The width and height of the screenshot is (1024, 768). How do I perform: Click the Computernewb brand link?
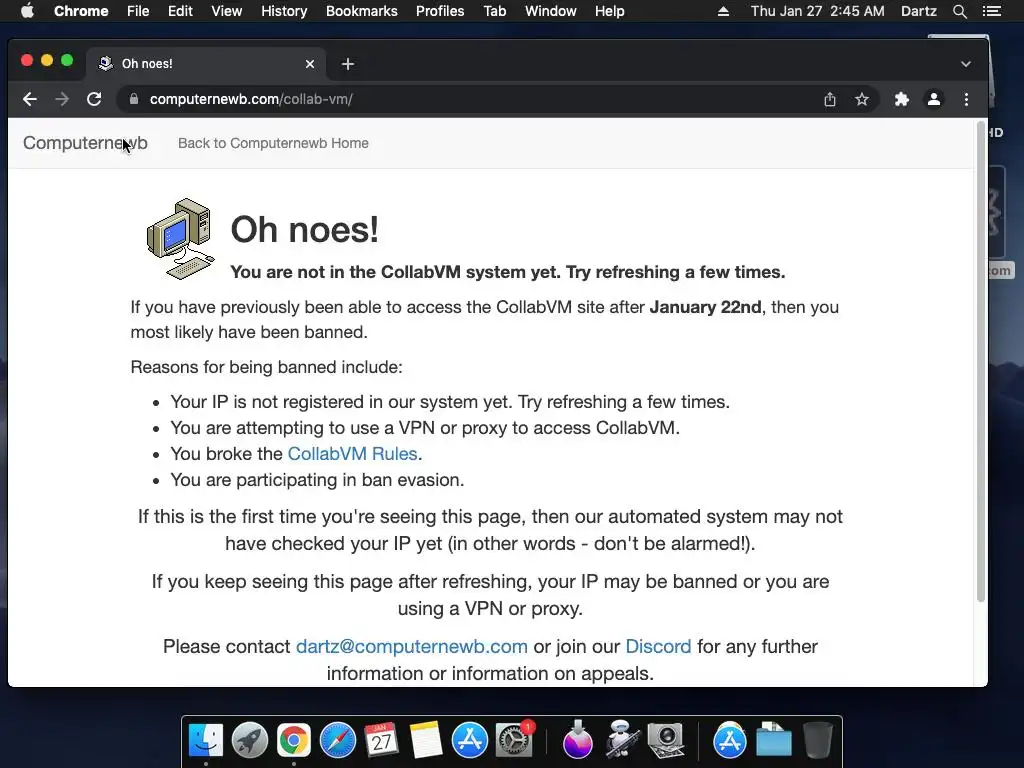(x=85, y=143)
